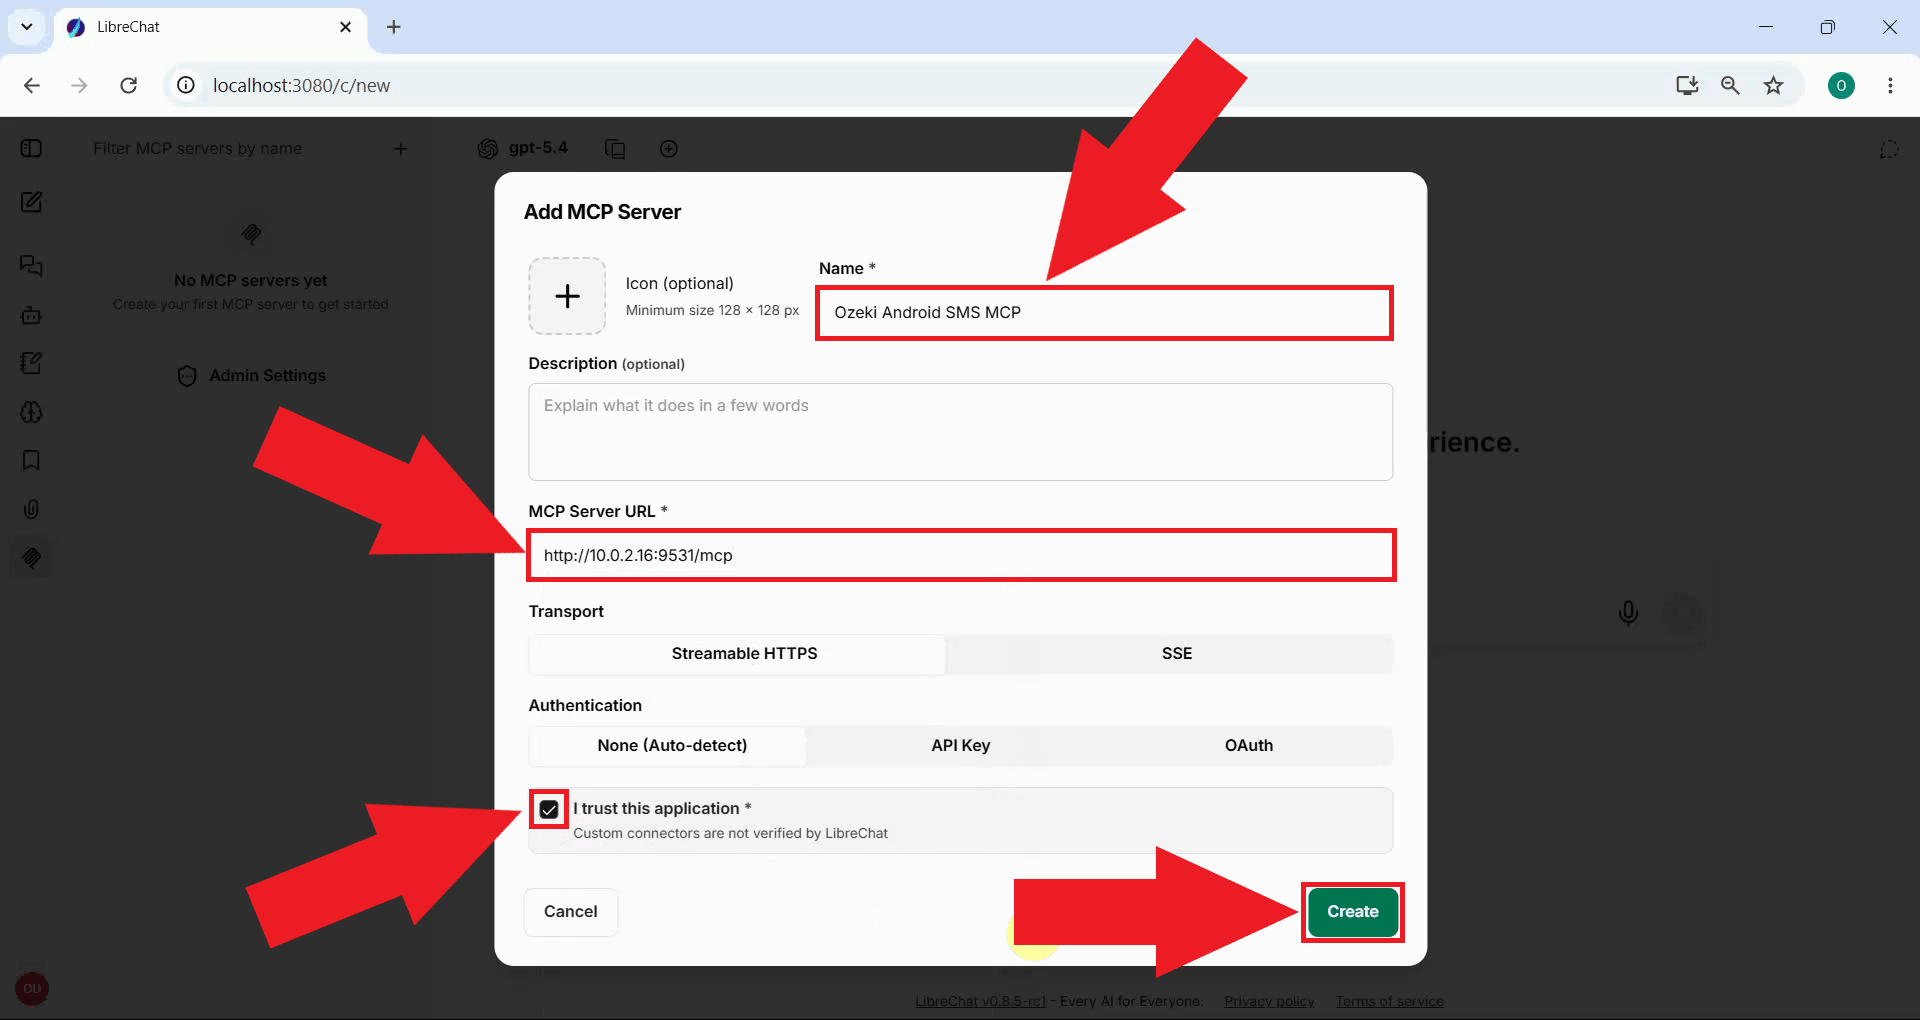Open the Chrome three-dot menu
The width and height of the screenshot is (1920, 1020).
click(x=1890, y=85)
